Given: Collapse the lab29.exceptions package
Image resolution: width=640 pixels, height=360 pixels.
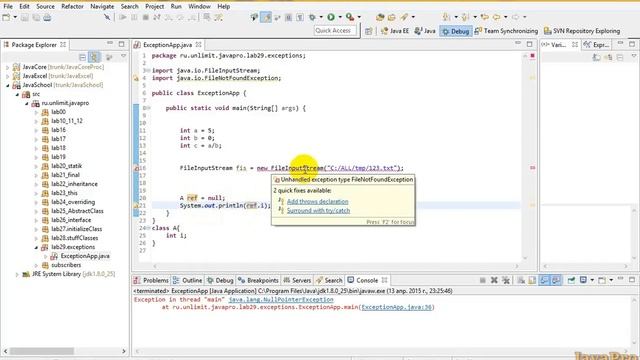Looking at the screenshot, I should [36, 247].
